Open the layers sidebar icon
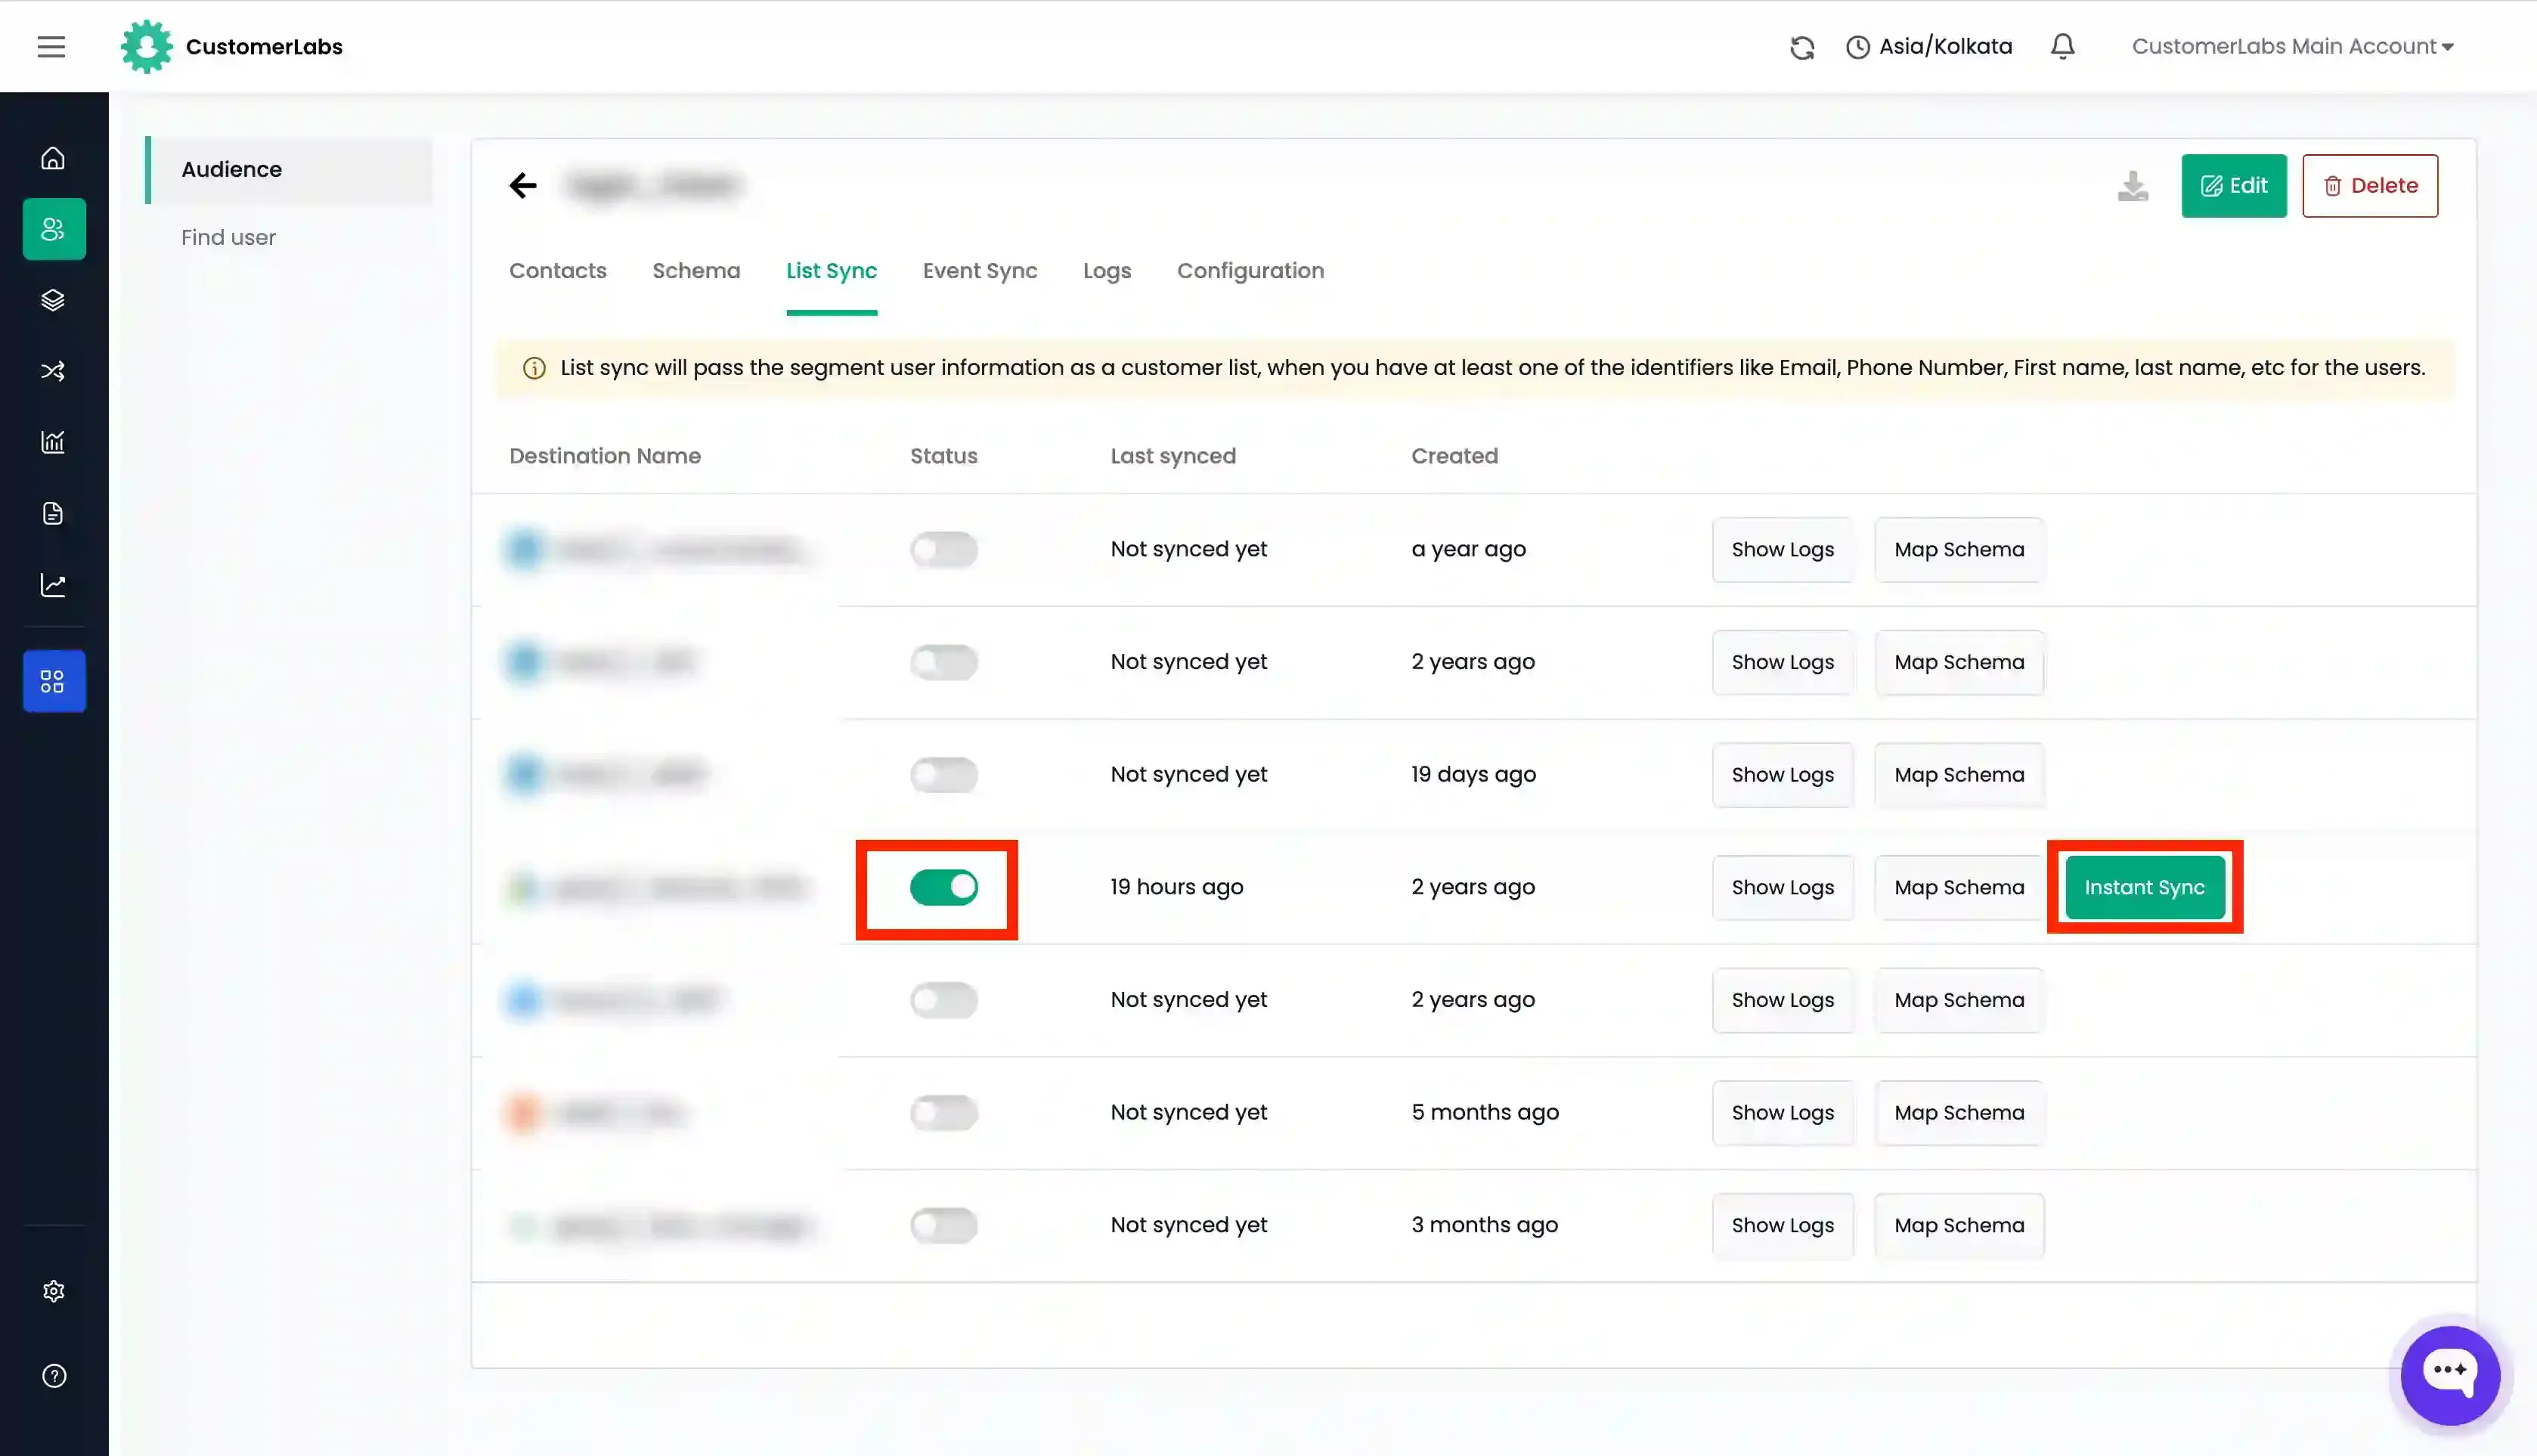This screenshot has height=1456, width=2537. (x=53, y=300)
